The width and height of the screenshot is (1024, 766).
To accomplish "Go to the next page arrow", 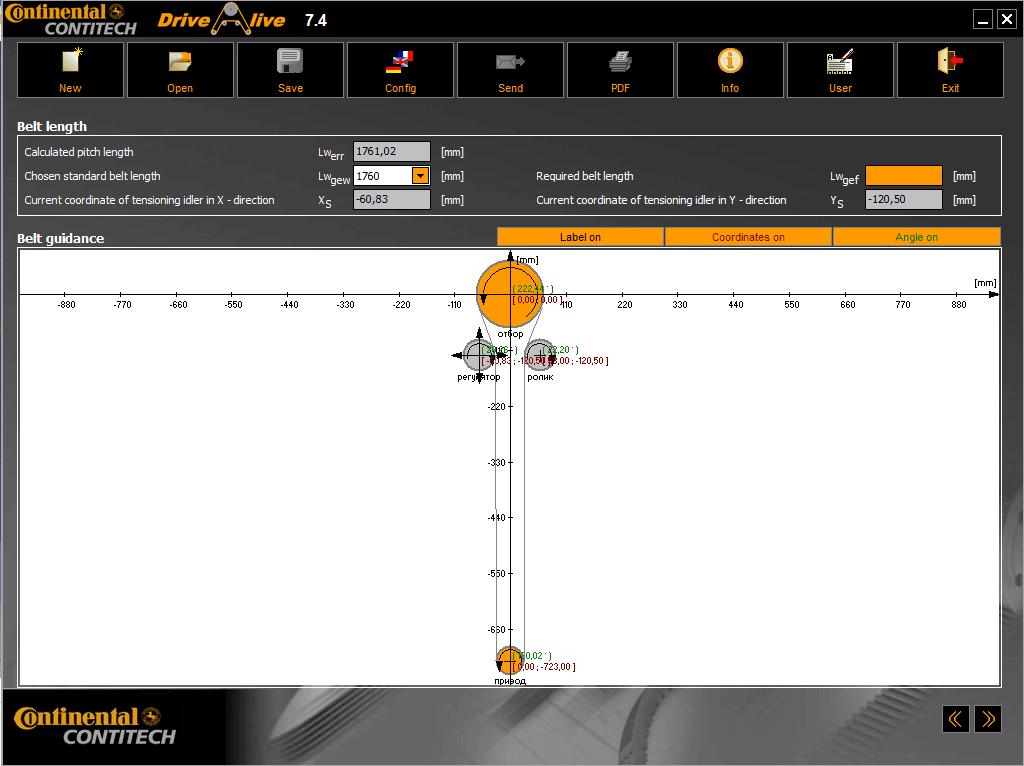I will (x=988, y=718).
